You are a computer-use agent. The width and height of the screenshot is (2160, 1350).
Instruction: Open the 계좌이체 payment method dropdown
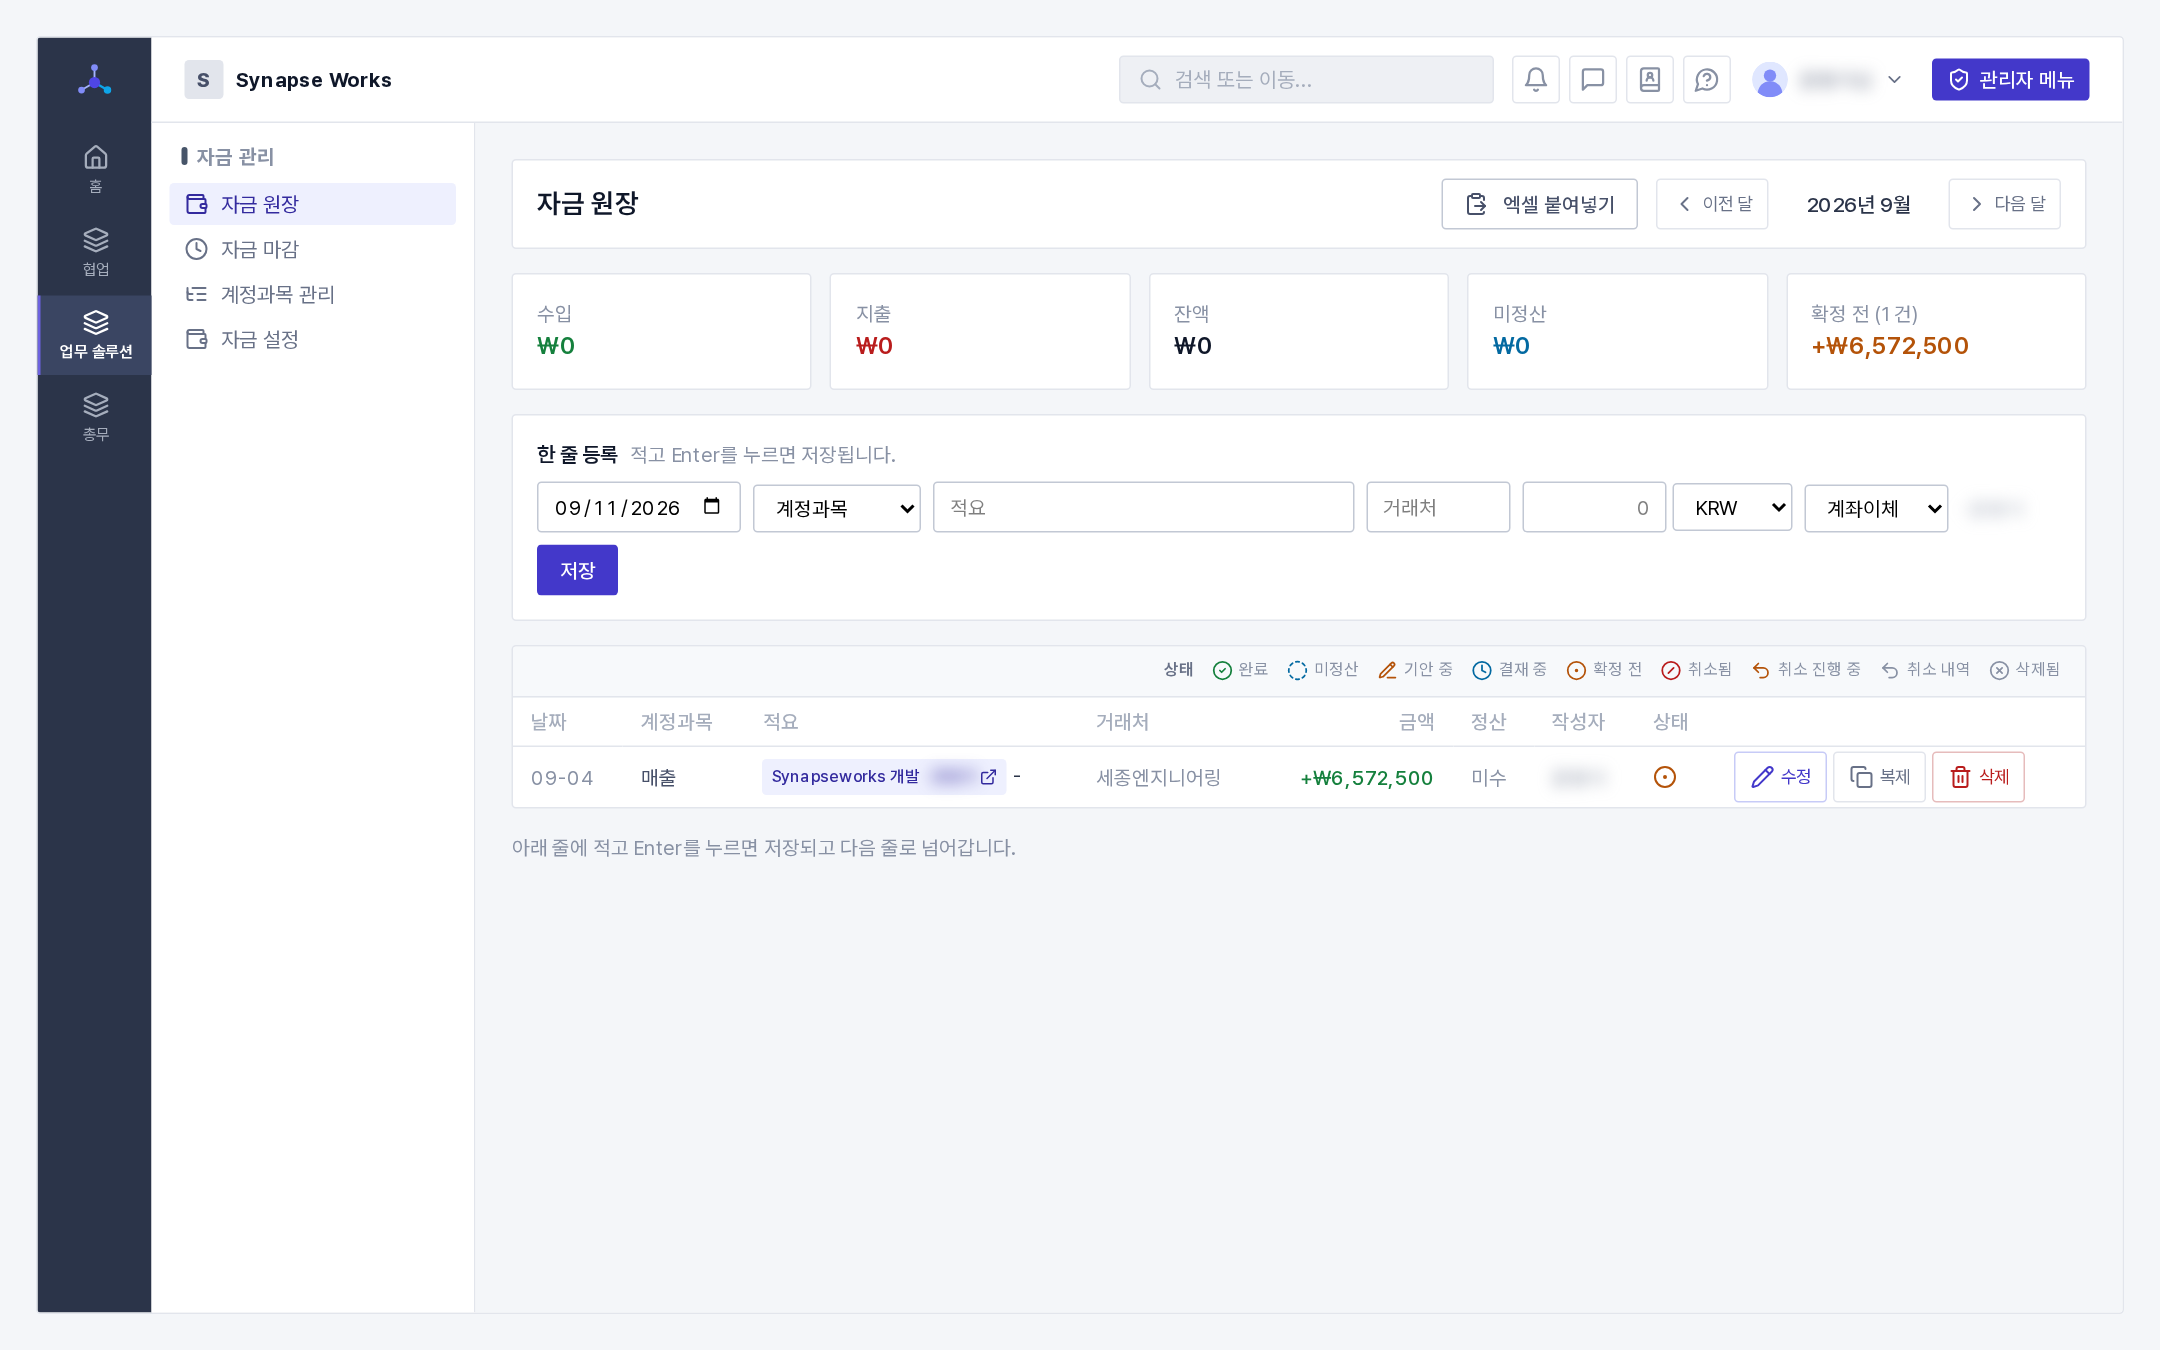point(1876,508)
